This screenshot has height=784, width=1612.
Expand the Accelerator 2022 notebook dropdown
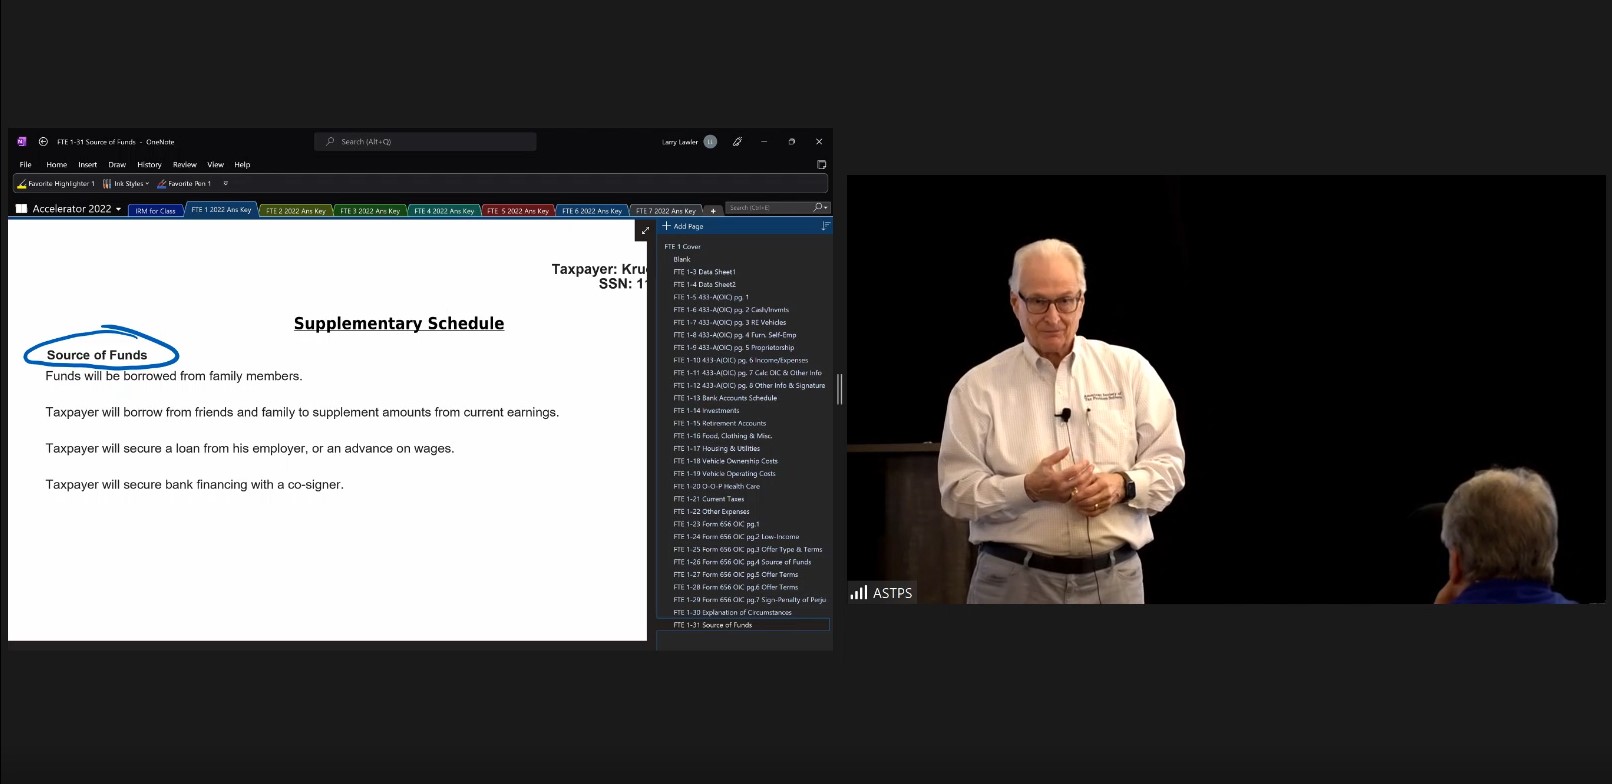[x=118, y=209]
